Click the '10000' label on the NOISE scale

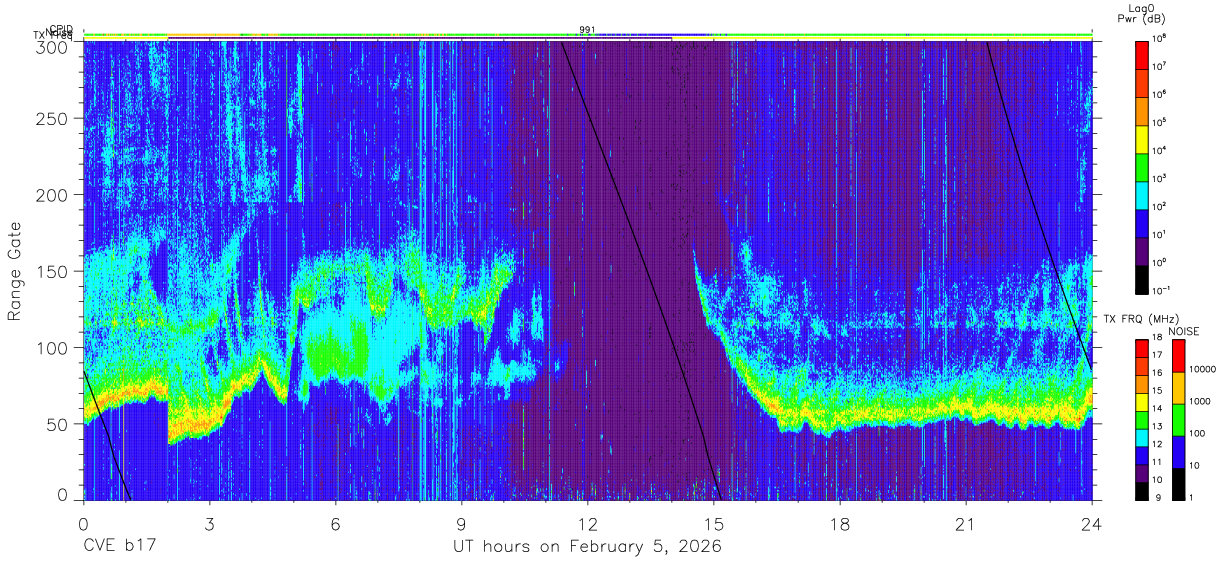point(1203,371)
